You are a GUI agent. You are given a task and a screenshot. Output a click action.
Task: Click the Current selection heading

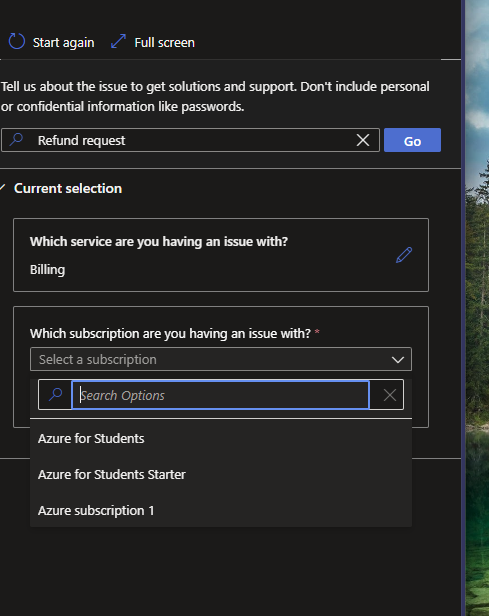click(x=68, y=189)
